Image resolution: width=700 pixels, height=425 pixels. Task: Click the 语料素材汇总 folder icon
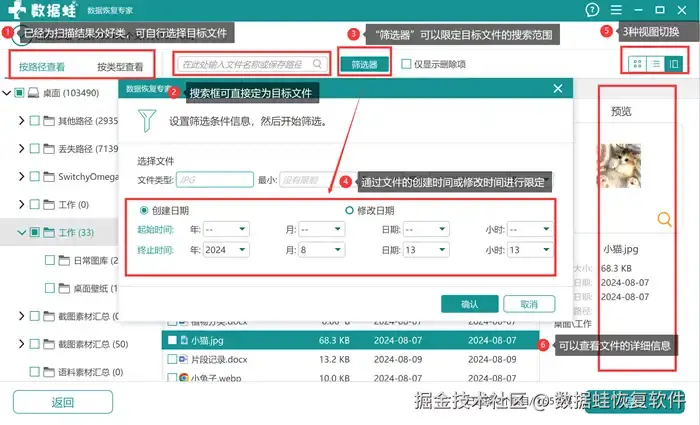point(49,371)
